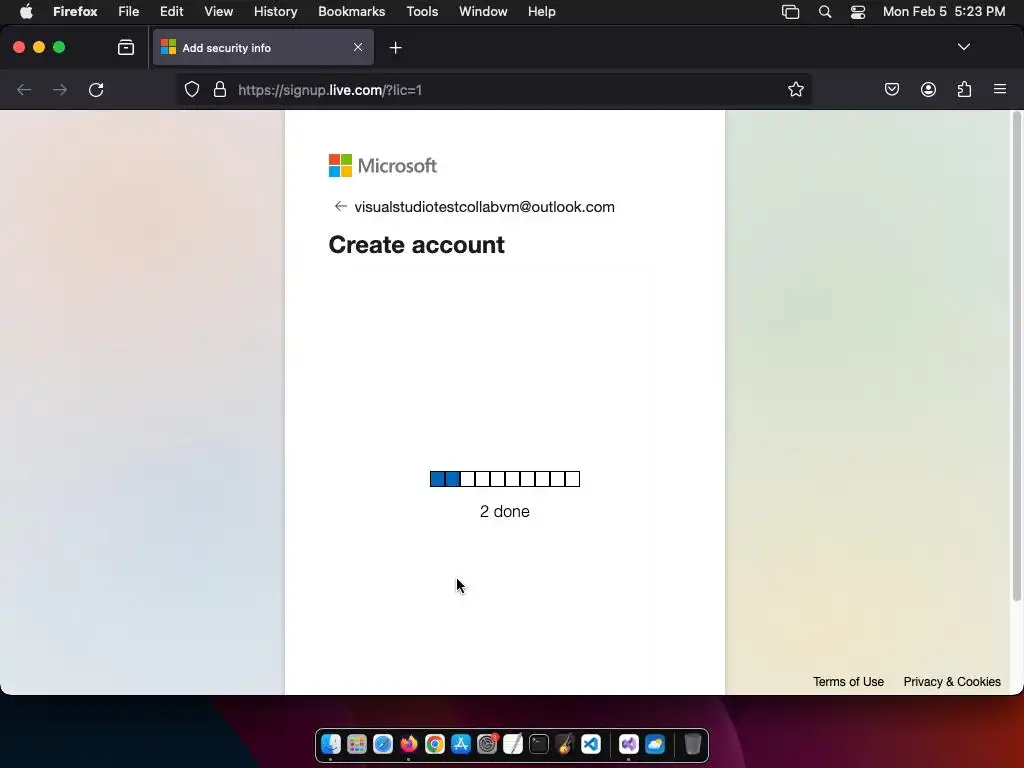Open Visual Studio Code from the dock
The image size is (1024, 768).
click(591, 744)
